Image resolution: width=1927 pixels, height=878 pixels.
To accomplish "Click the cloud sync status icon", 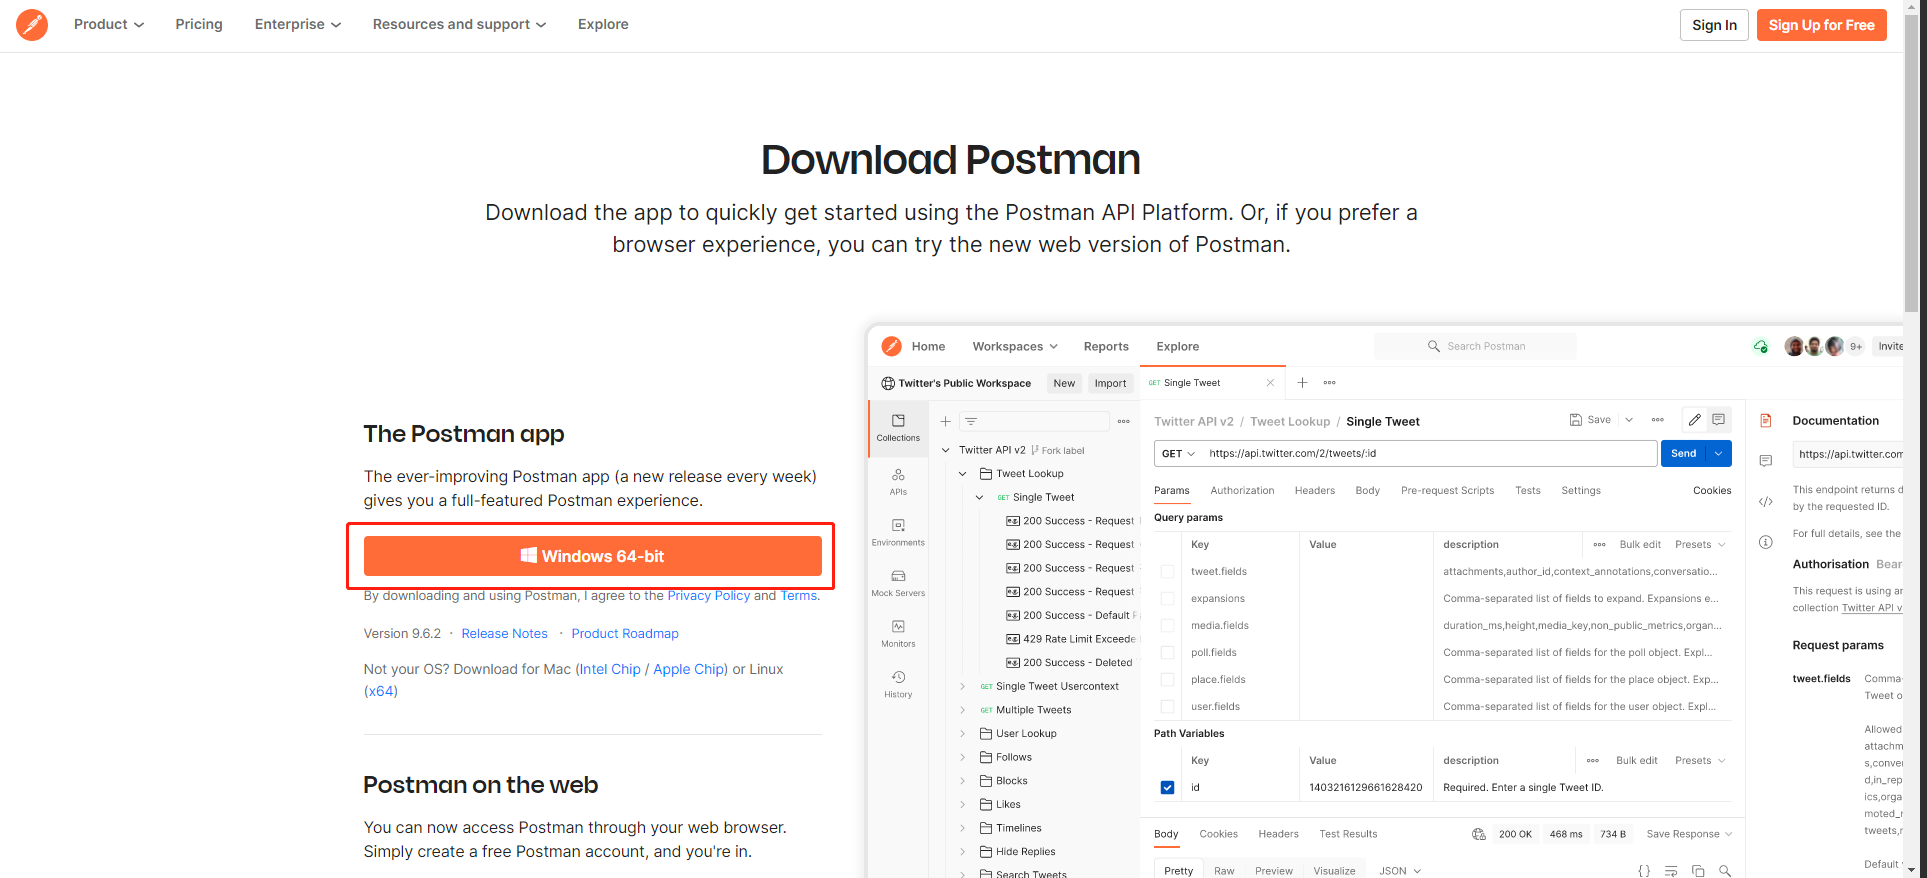I will [1760, 346].
